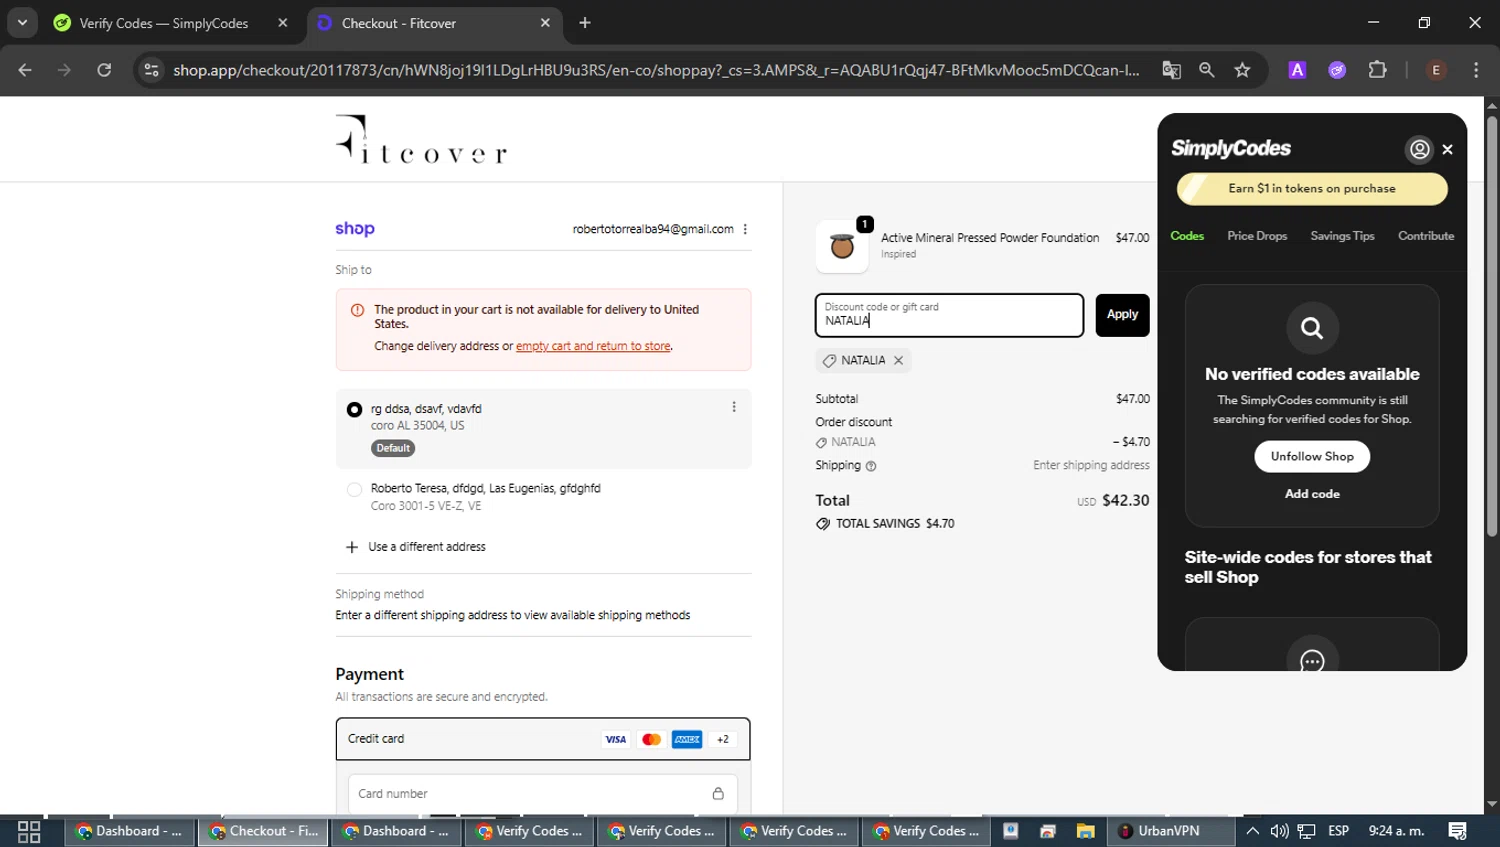The image size is (1500, 847).
Task: Bookmark this page with the star icon
Action: pyautogui.click(x=1242, y=70)
